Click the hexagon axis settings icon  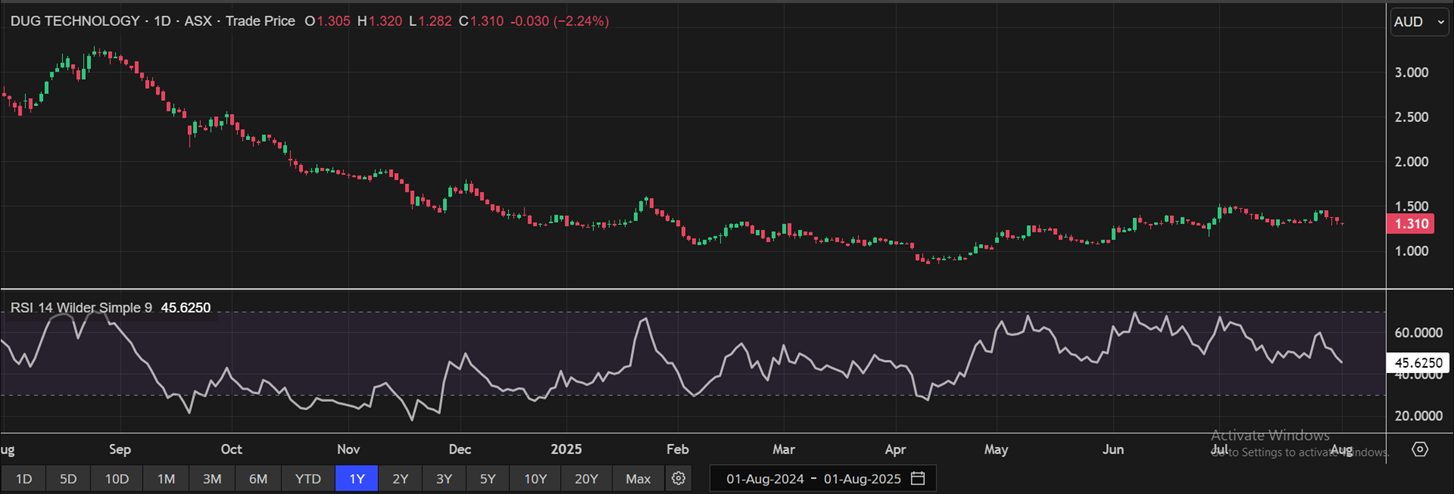(1420, 448)
